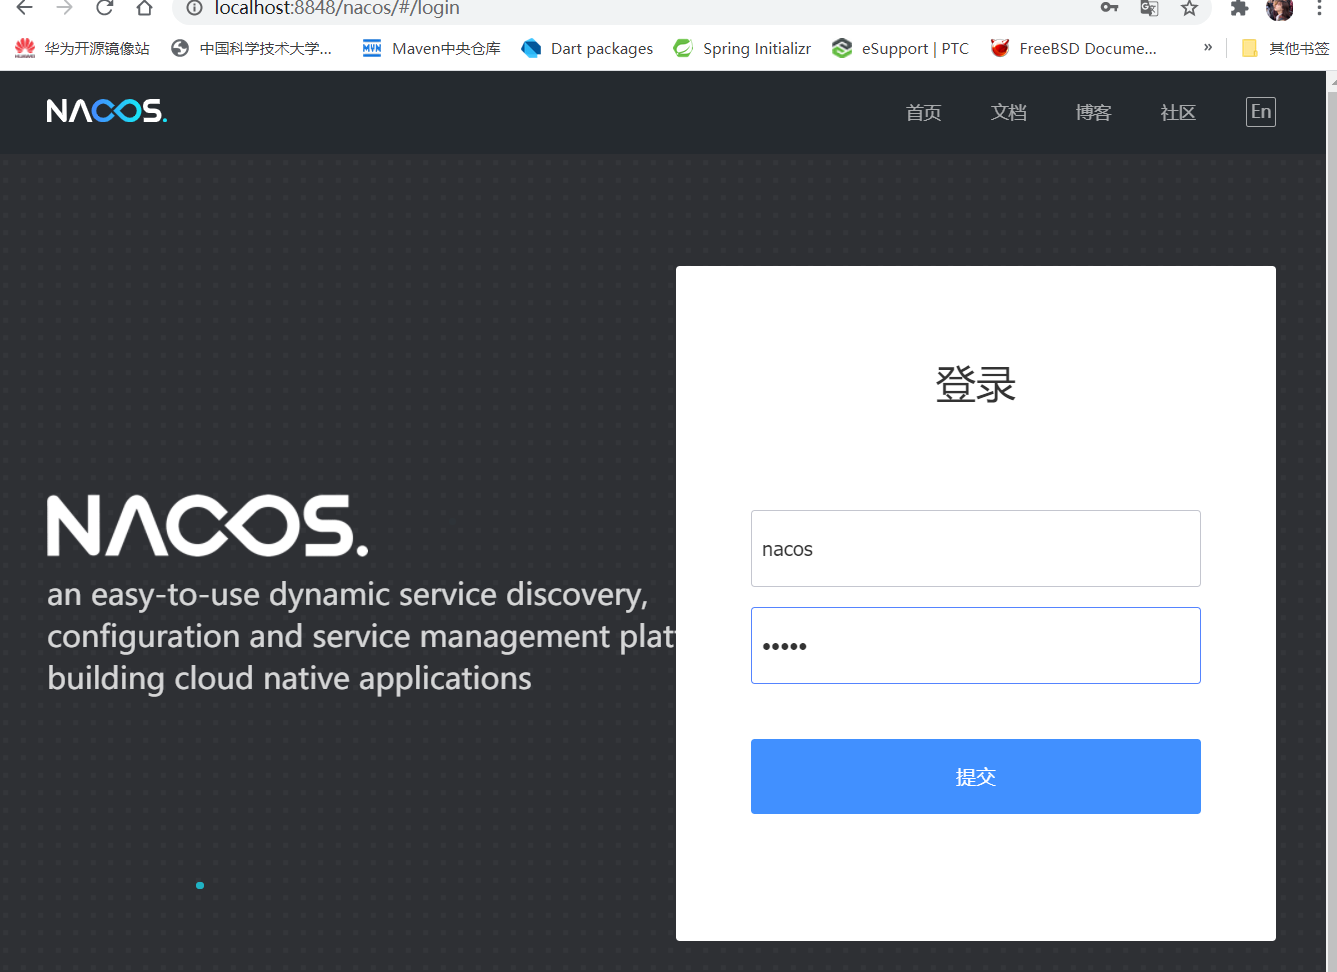Switch language with En button
Image resolution: width=1337 pixels, height=972 pixels.
[x=1261, y=112]
